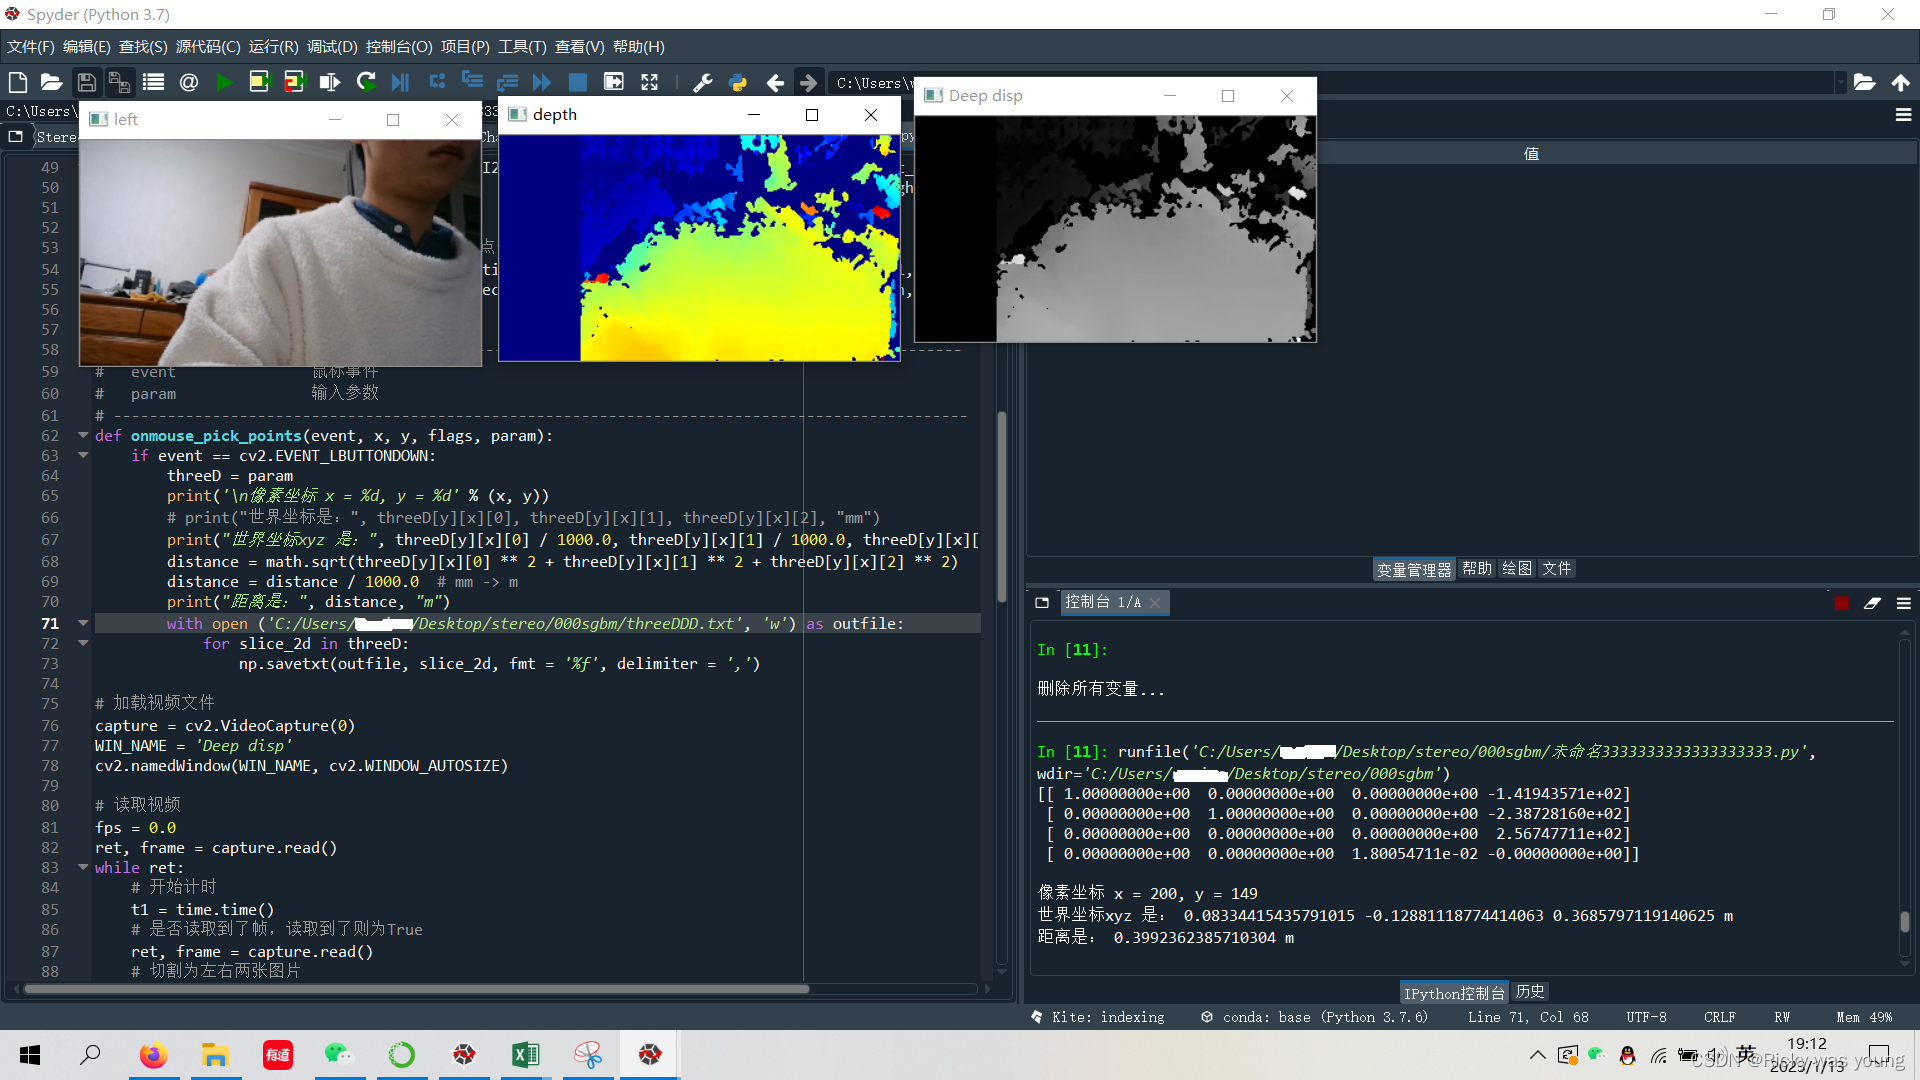The height and width of the screenshot is (1080, 1920).
Task: Open the file list/outline icon
Action: coord(153,83)
